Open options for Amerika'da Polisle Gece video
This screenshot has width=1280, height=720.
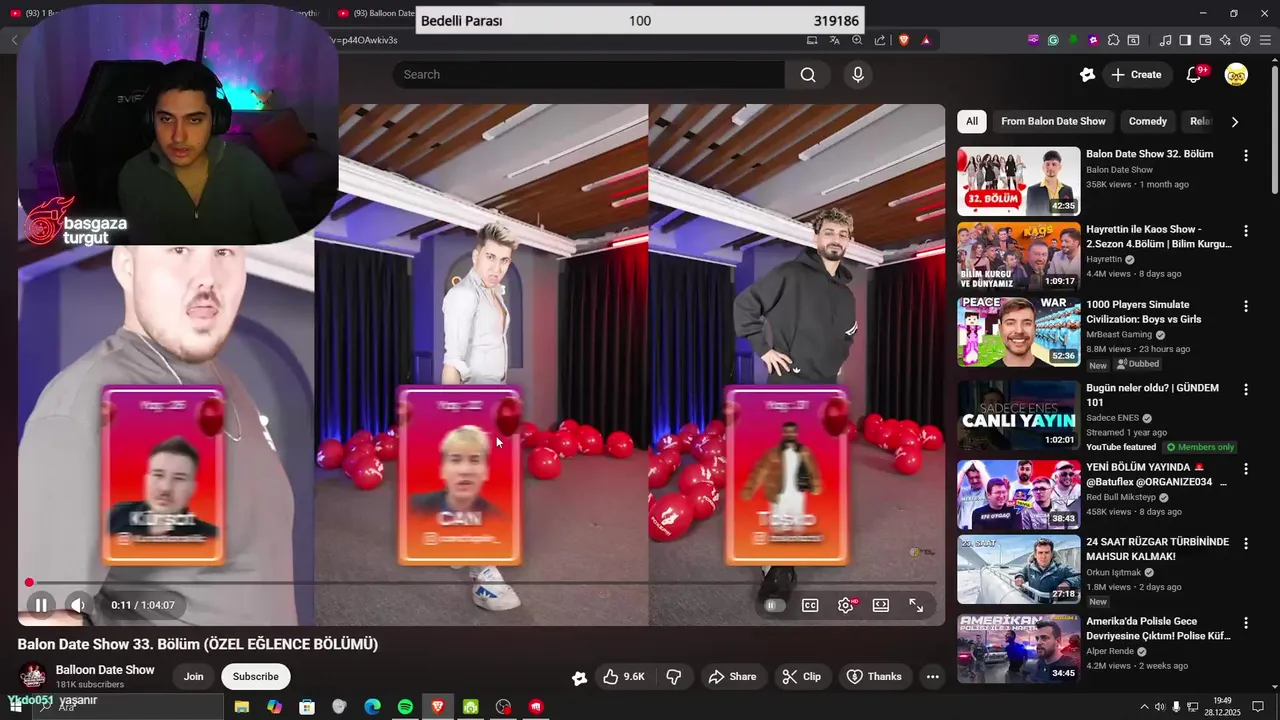point(1246,623)
